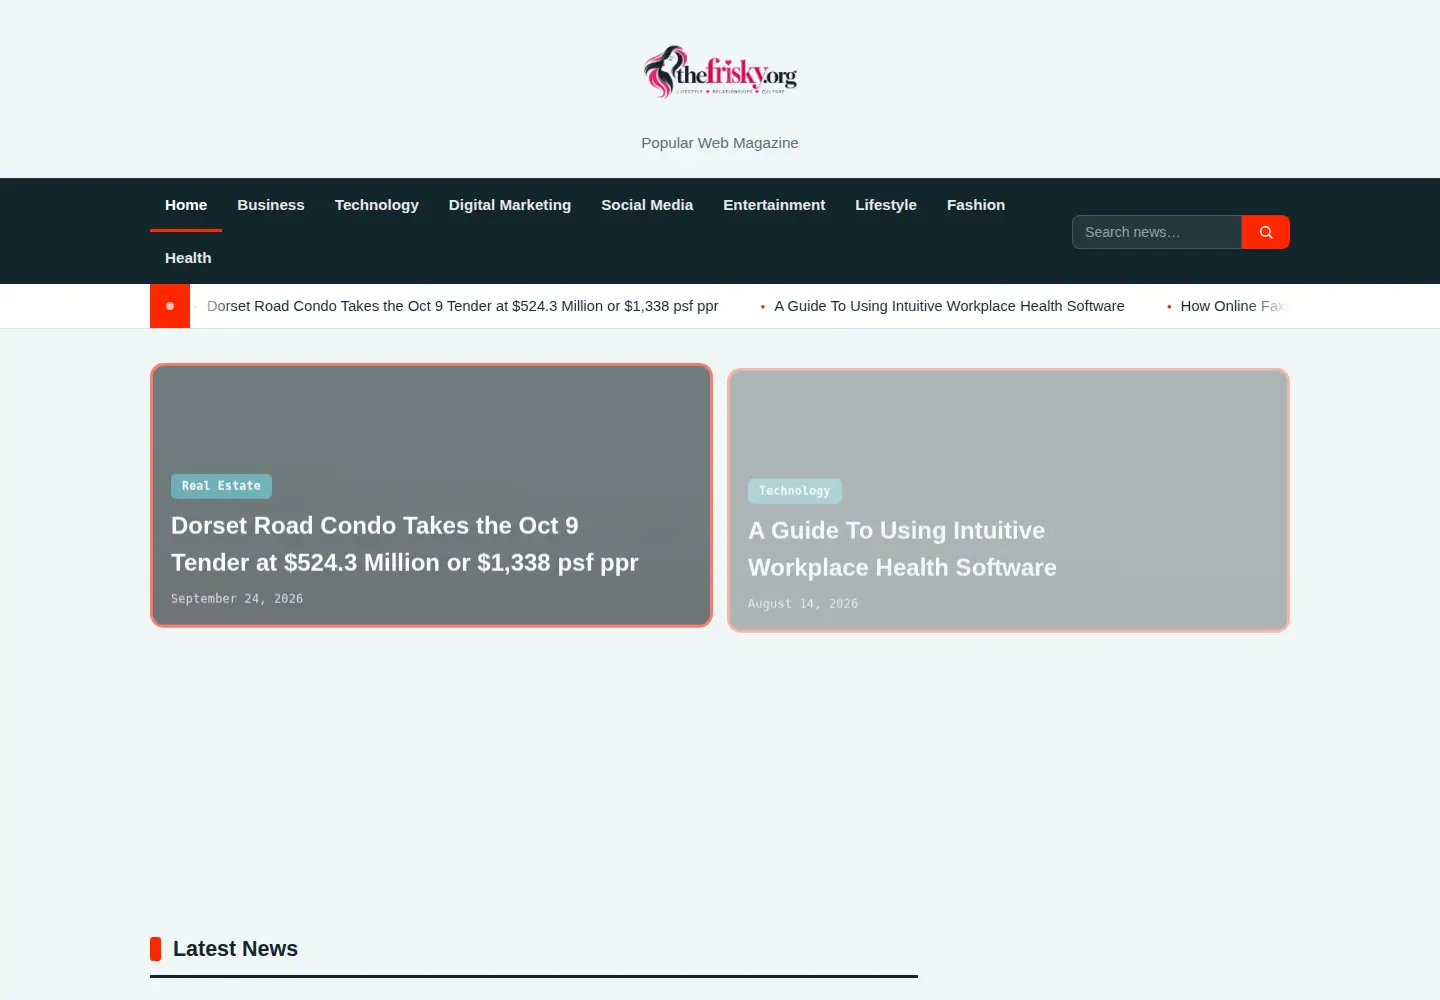Click the Technology tag on the featured card
This screenshot has width=1440, height=1000.
coord(795,491)
